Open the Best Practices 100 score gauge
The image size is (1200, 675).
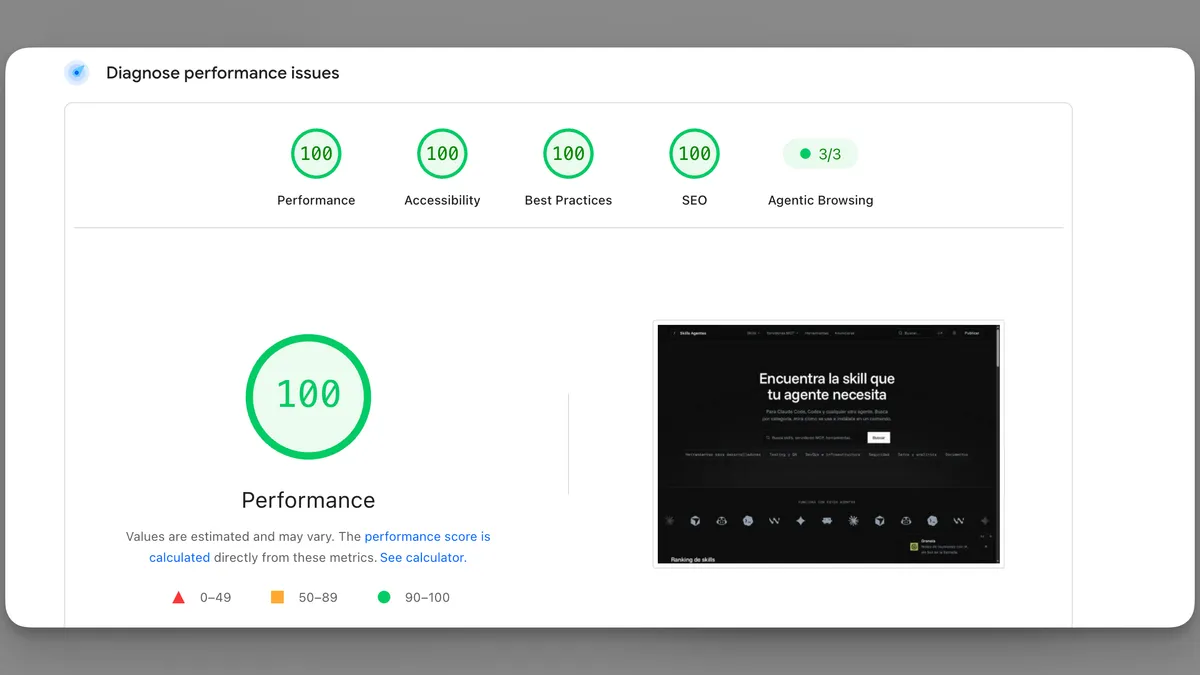[568, 154]
